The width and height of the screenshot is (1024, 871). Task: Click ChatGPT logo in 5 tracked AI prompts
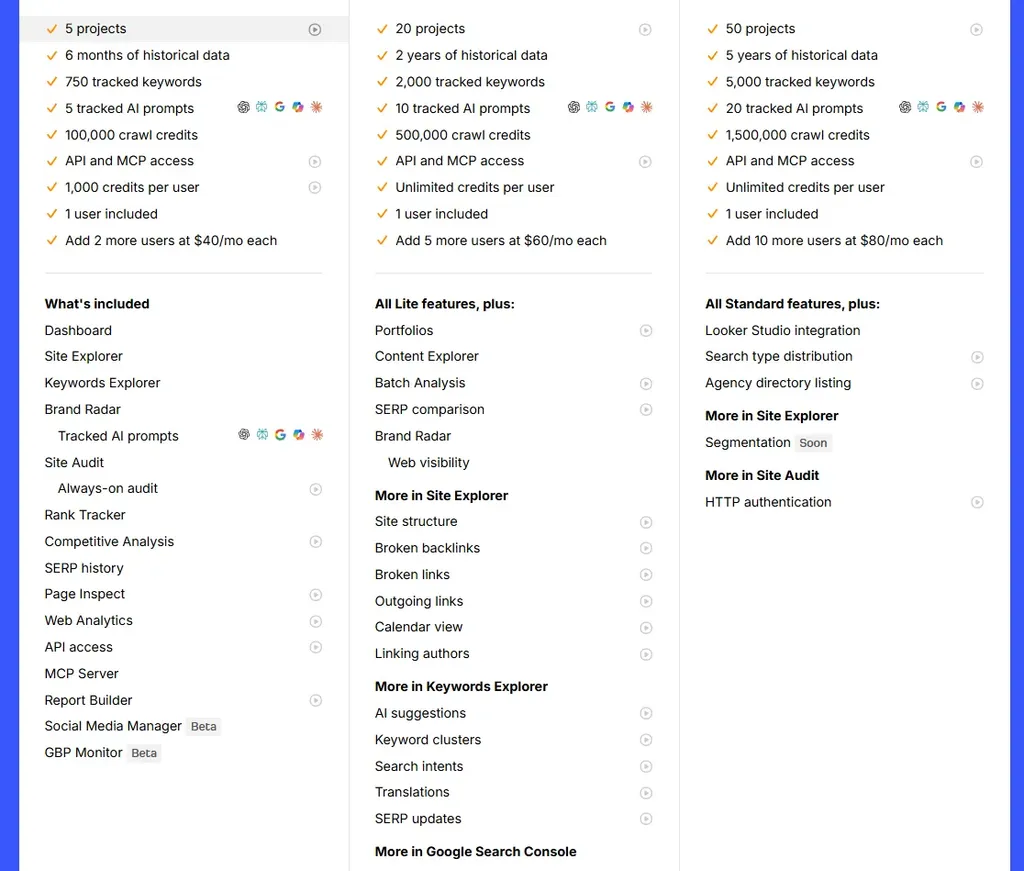[x=244, y=107]
